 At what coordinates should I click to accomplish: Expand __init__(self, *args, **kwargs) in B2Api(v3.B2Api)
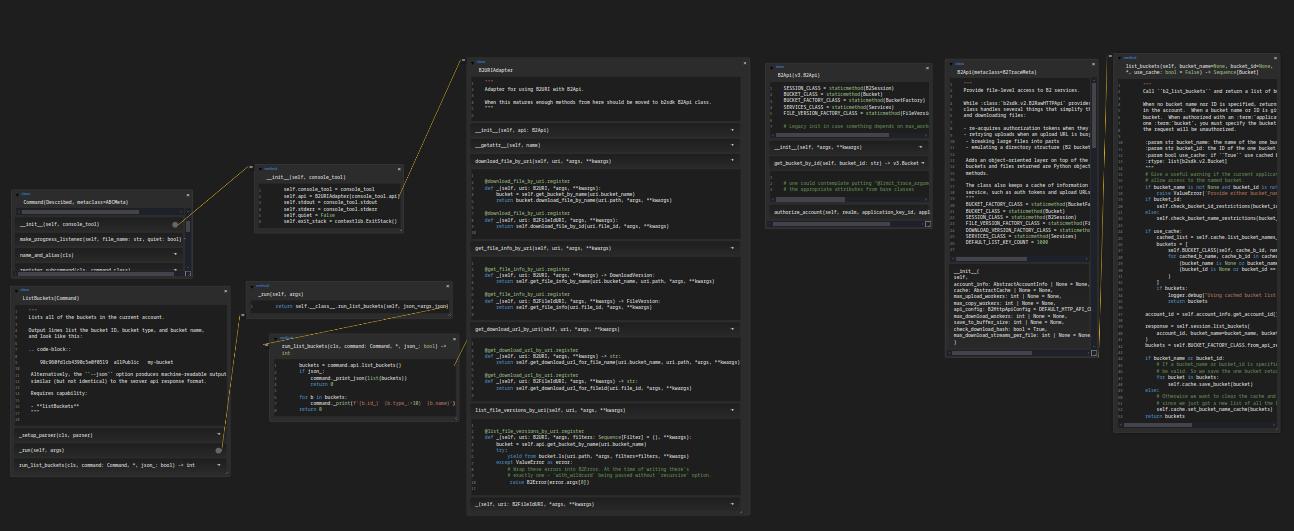[922, 147]
